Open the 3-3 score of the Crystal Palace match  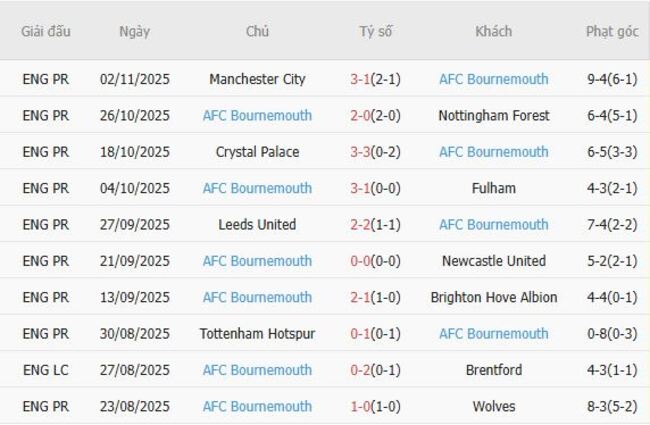pos(361,152)
